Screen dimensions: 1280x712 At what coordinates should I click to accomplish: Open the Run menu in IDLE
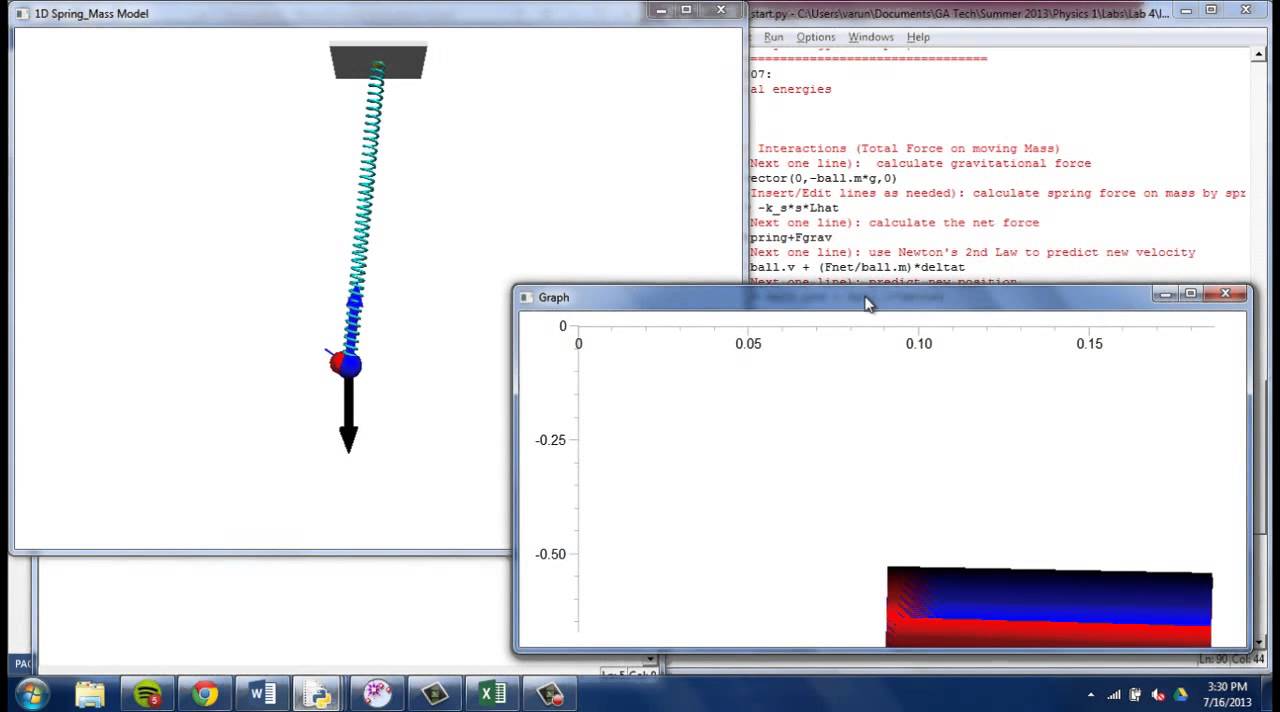click(x=773, y=37)
